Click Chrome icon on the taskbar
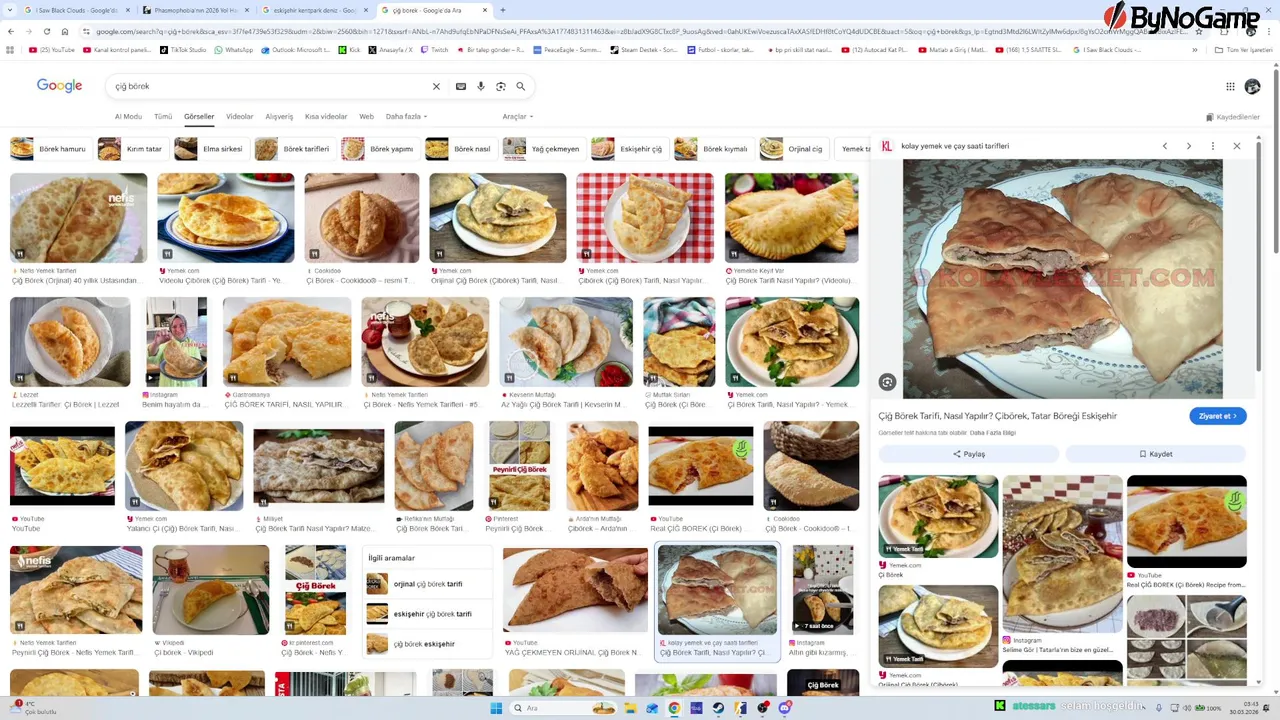The width and height of the screenshot is (1280, 720). pyautogui.click(x=674, y=708)
